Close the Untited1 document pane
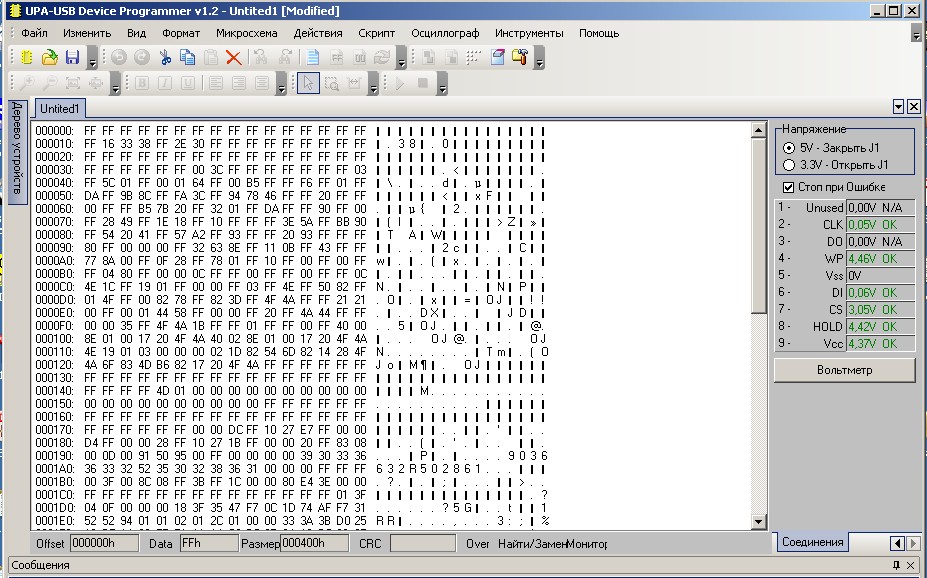Viewport: 927px width, 578px height. [914, 106]
